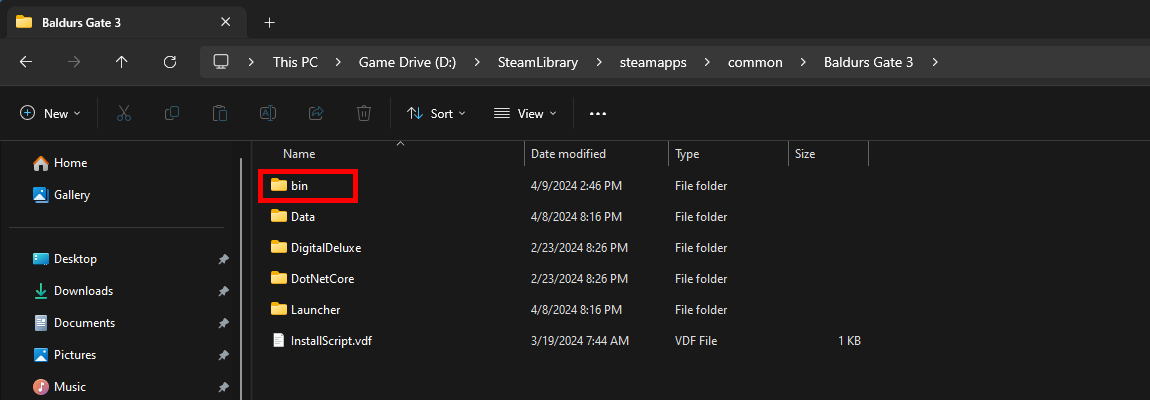Click the Data folder icon
This screenshot has width=1150, height=400.
(278, 216)
